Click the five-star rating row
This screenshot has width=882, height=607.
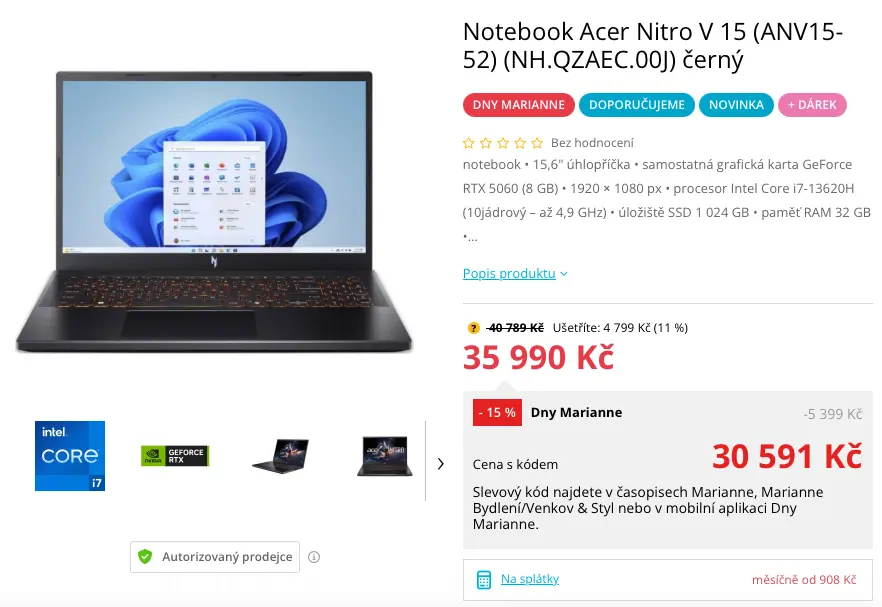503,143
